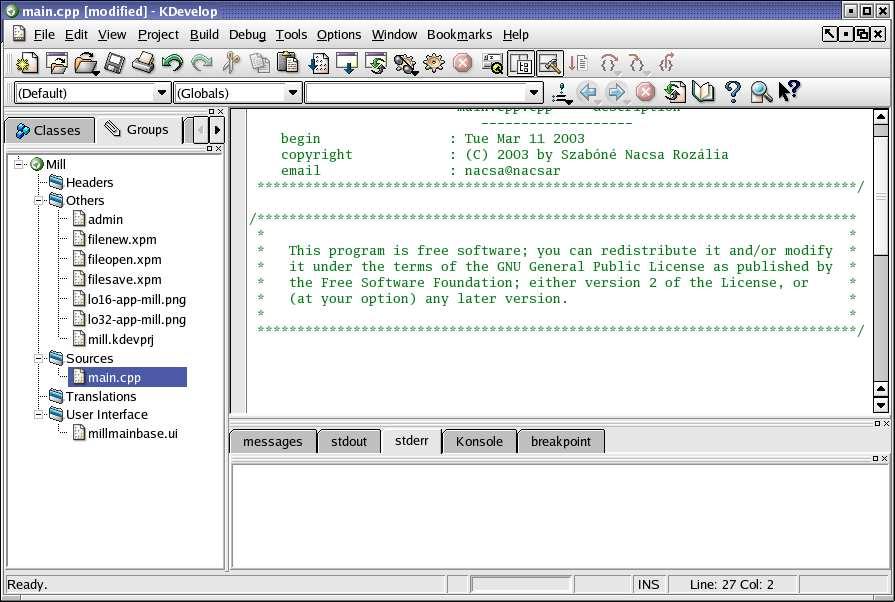The height and width of the screenshot is (602, 895).
Task: Open the Project menu
Action: coord(158,35)
